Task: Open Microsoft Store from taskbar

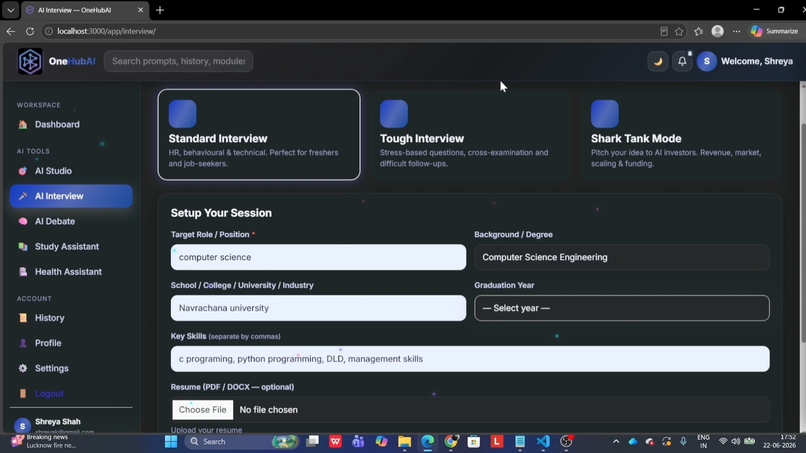Action: [x=474, y=442]
